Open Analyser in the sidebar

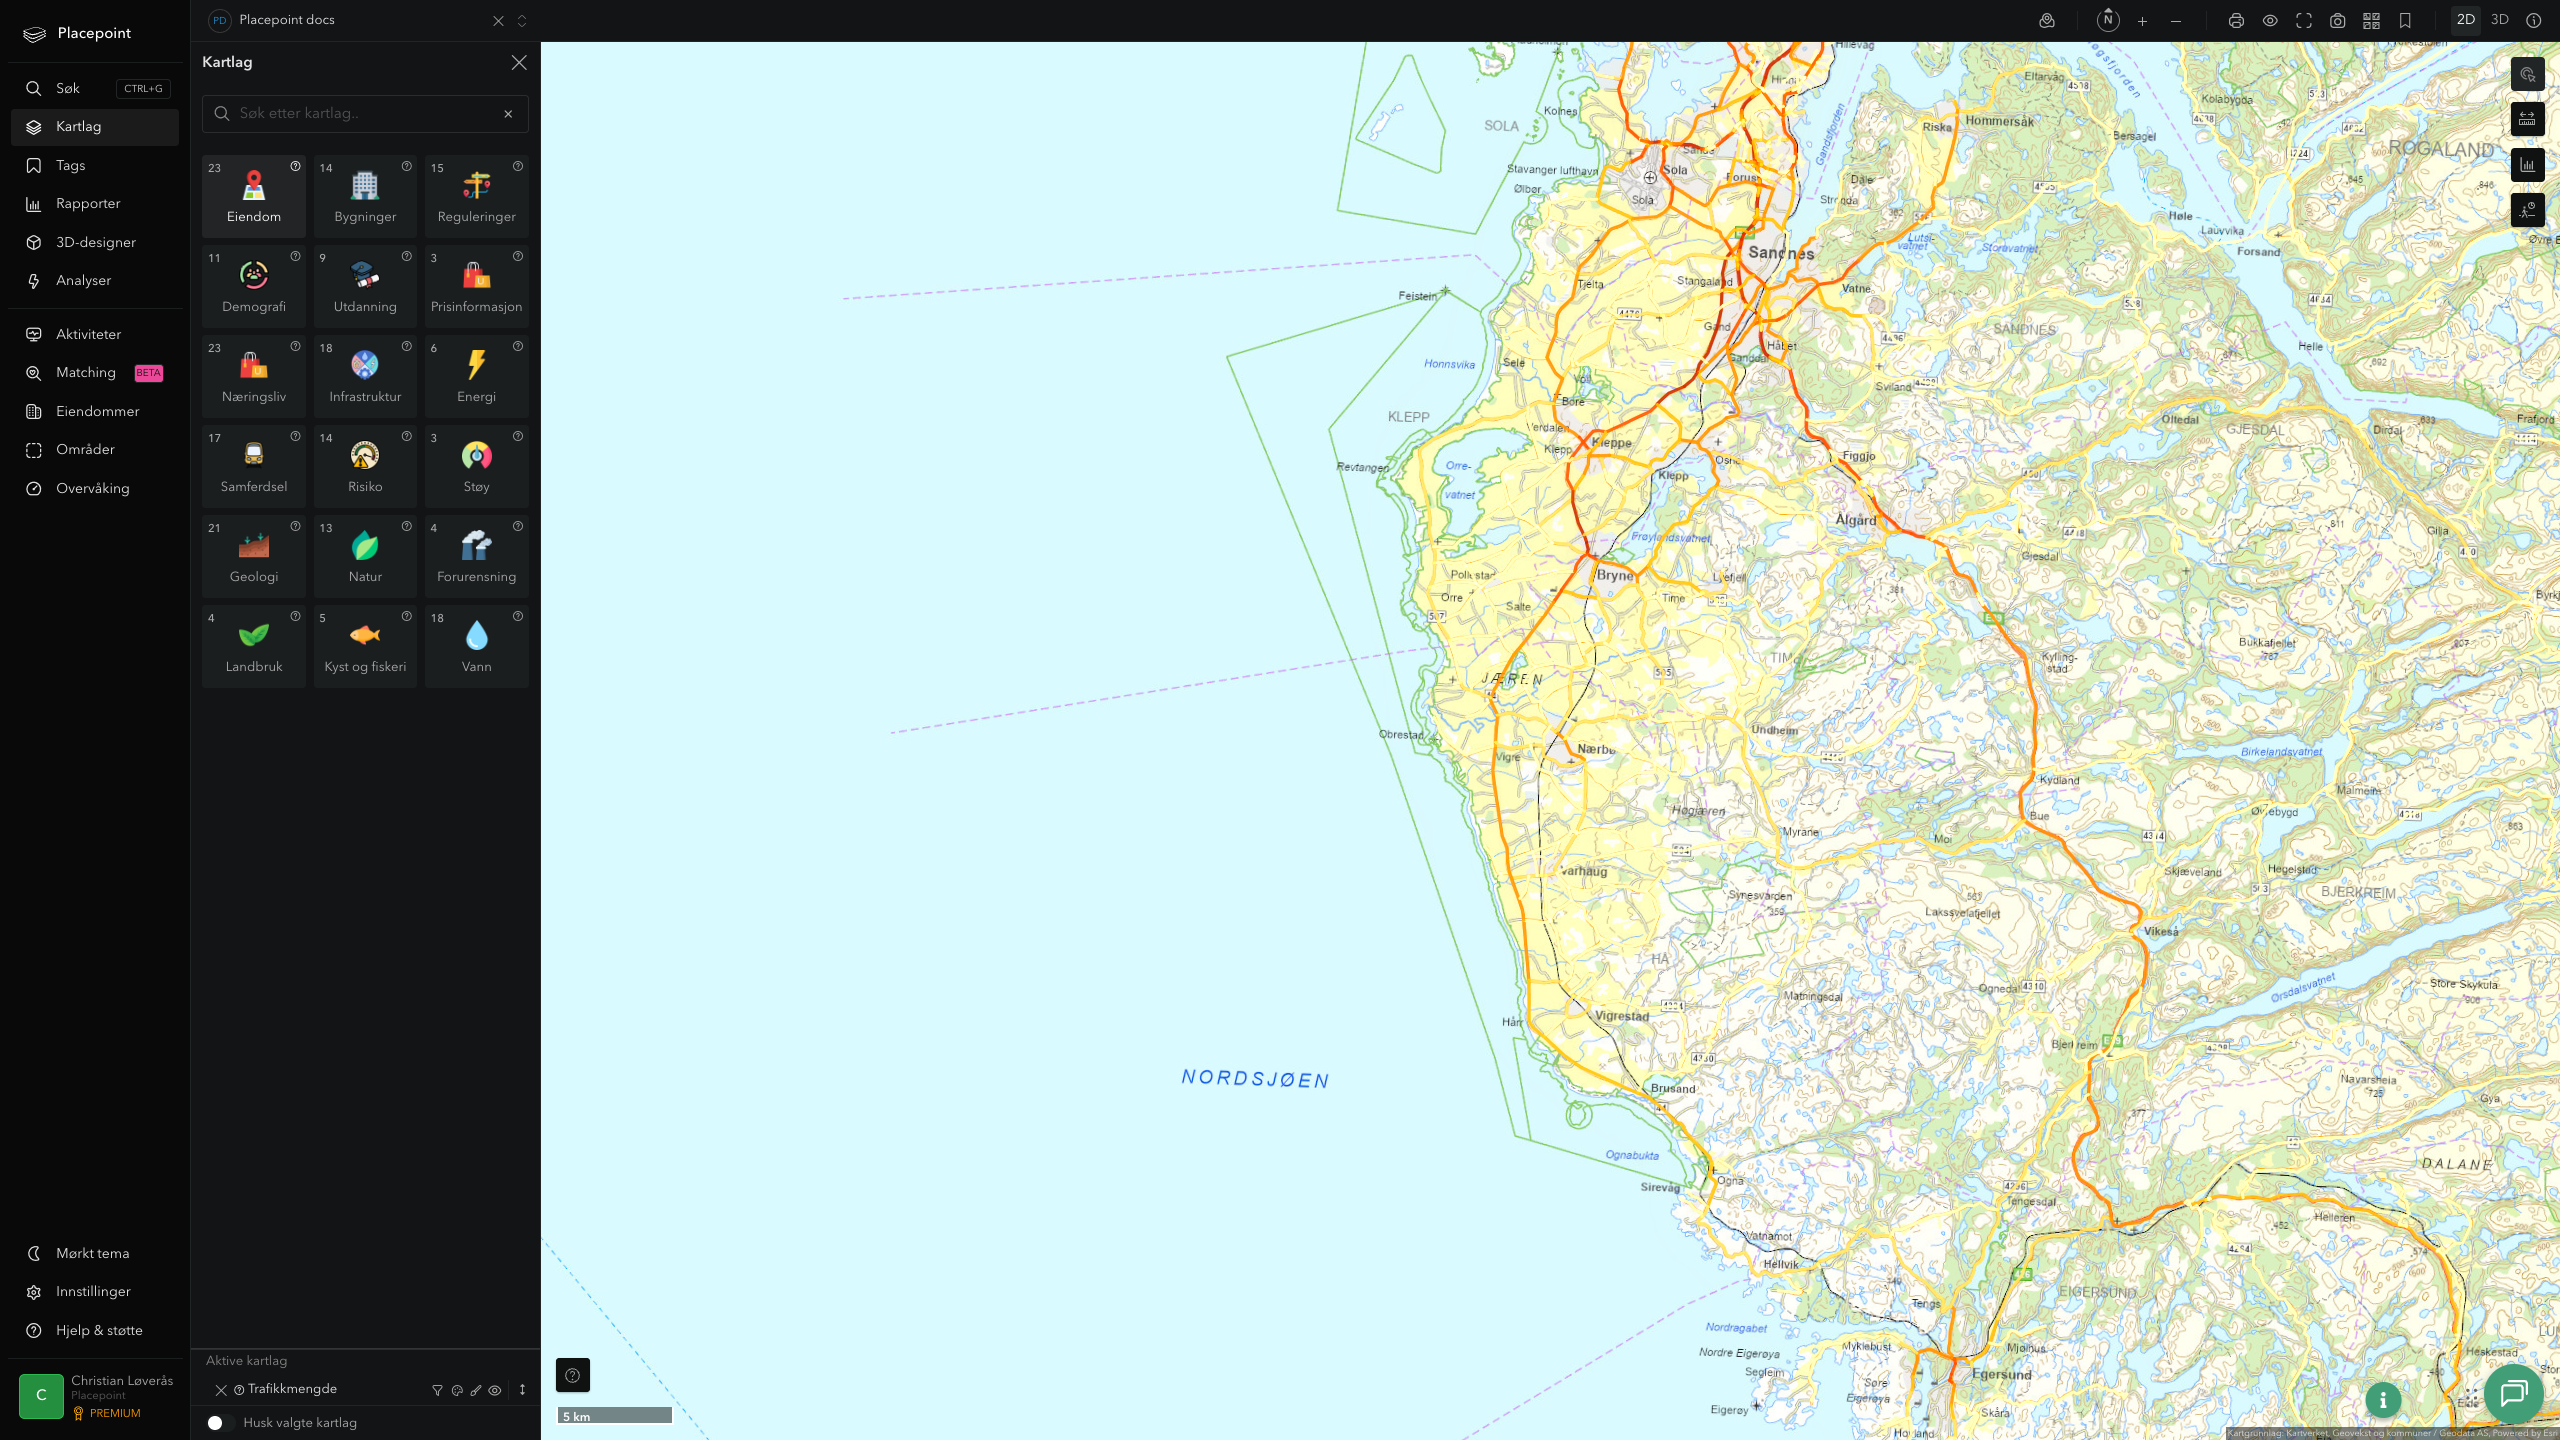pos(95,281)
